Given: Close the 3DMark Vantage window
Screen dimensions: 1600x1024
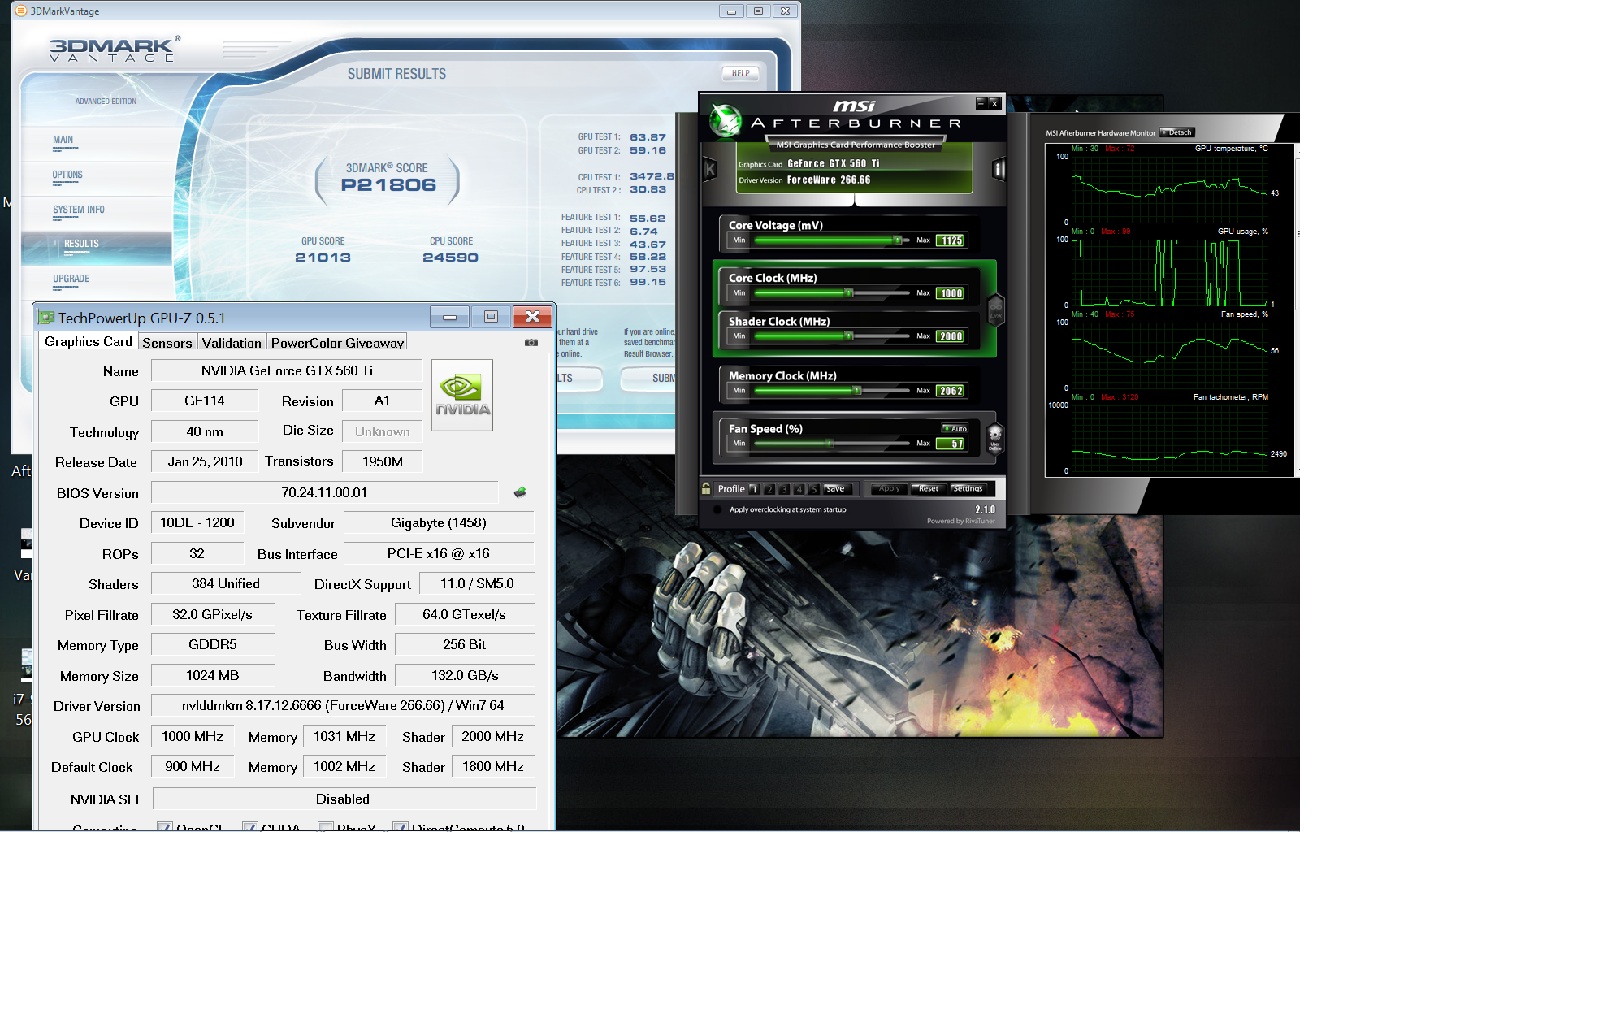Looking at the screenshot, I should click(785, 11).
